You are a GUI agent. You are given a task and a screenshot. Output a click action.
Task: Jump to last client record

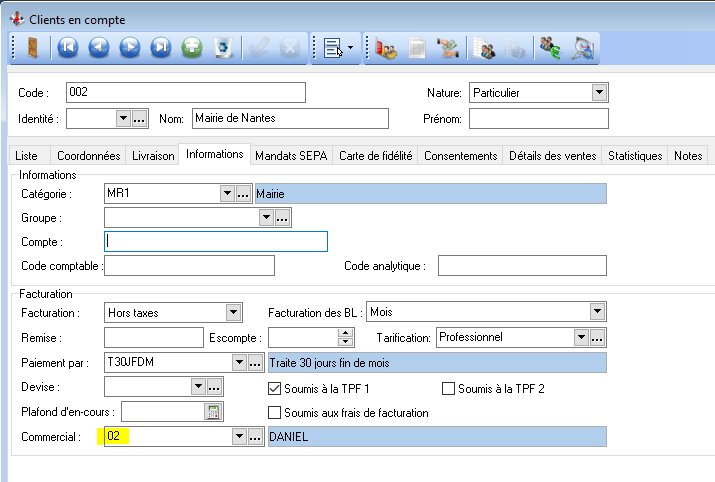pos(160,47)
